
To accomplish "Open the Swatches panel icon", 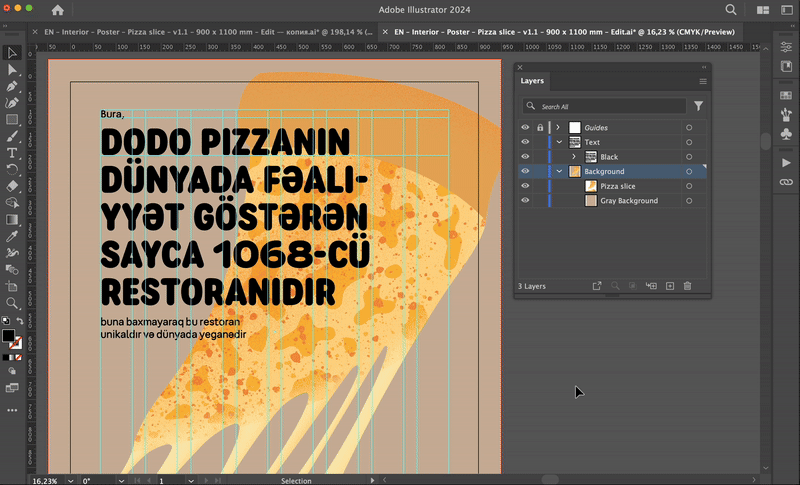I will [x=786, y=95].
